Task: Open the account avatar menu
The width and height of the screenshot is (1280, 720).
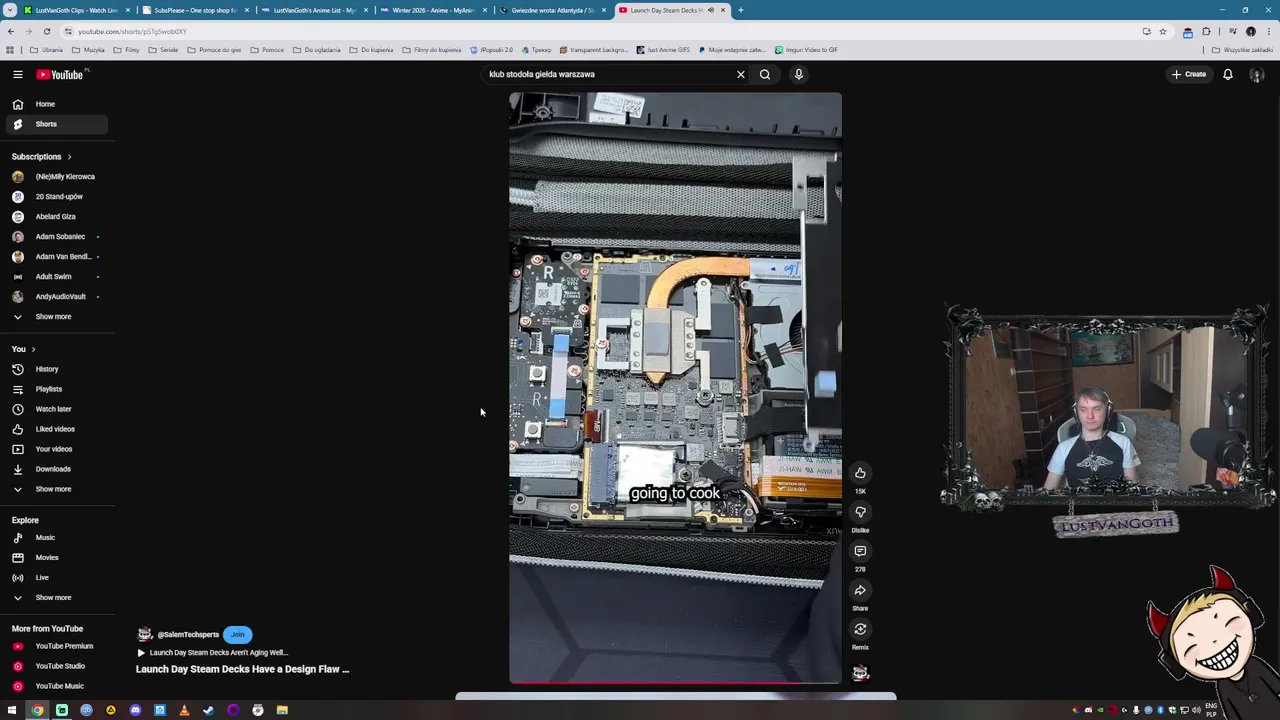Action: point(1257,75)
